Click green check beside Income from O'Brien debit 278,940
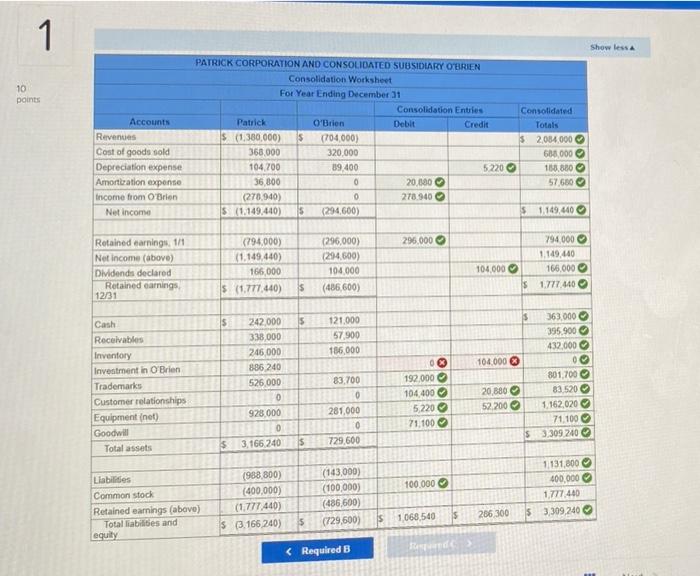Viewport: 700px width, 576px height. [x=440, y=196]
